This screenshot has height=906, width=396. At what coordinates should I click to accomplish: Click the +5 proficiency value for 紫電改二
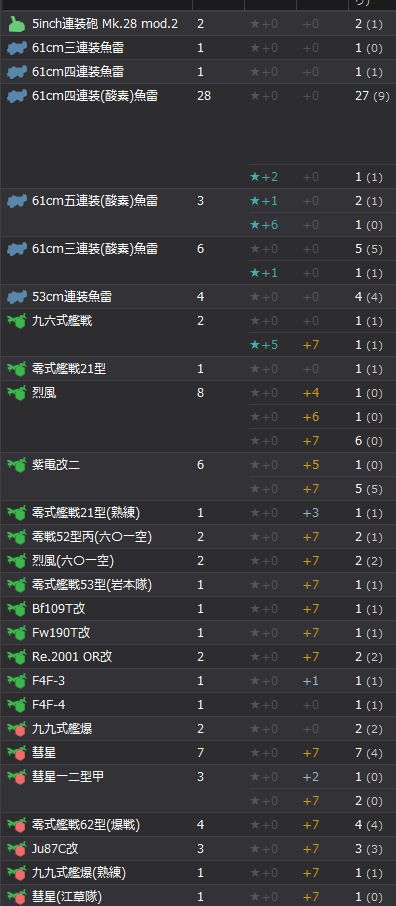point(311,465)
